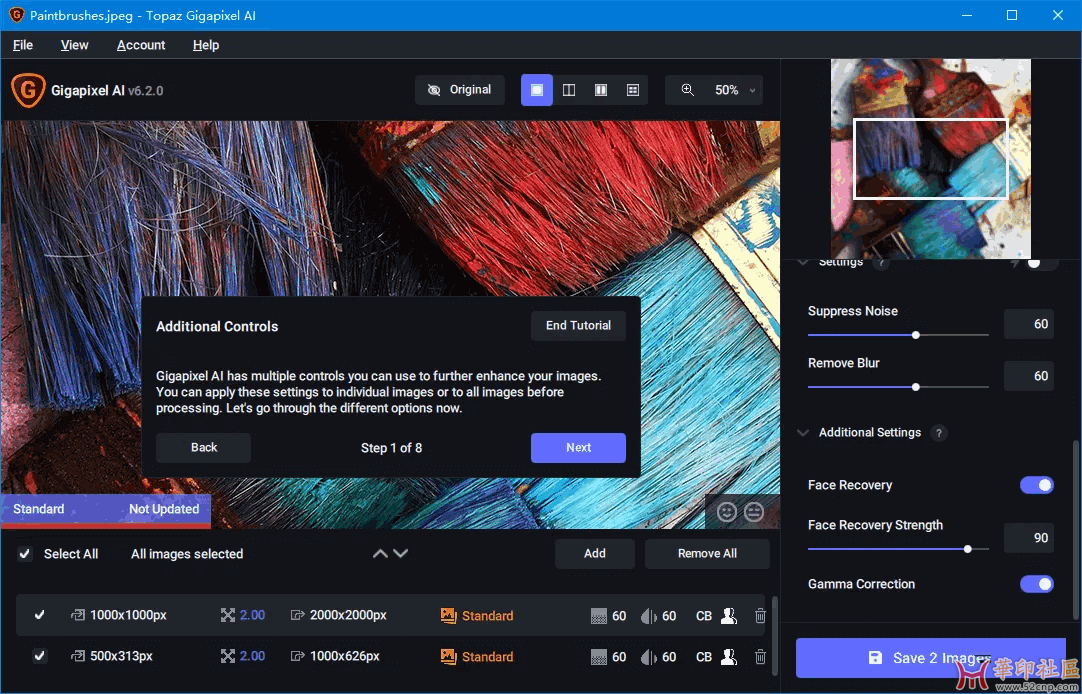Viewport: 1082px width, 694px height.
Task: Switch to split view mode icon
Action: (569, 90)
